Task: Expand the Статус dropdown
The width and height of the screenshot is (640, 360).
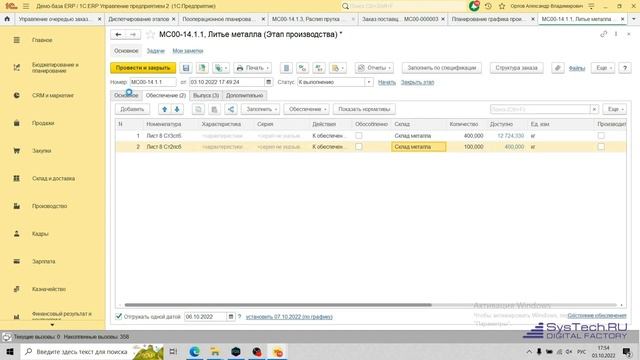Action: [369, 82]
